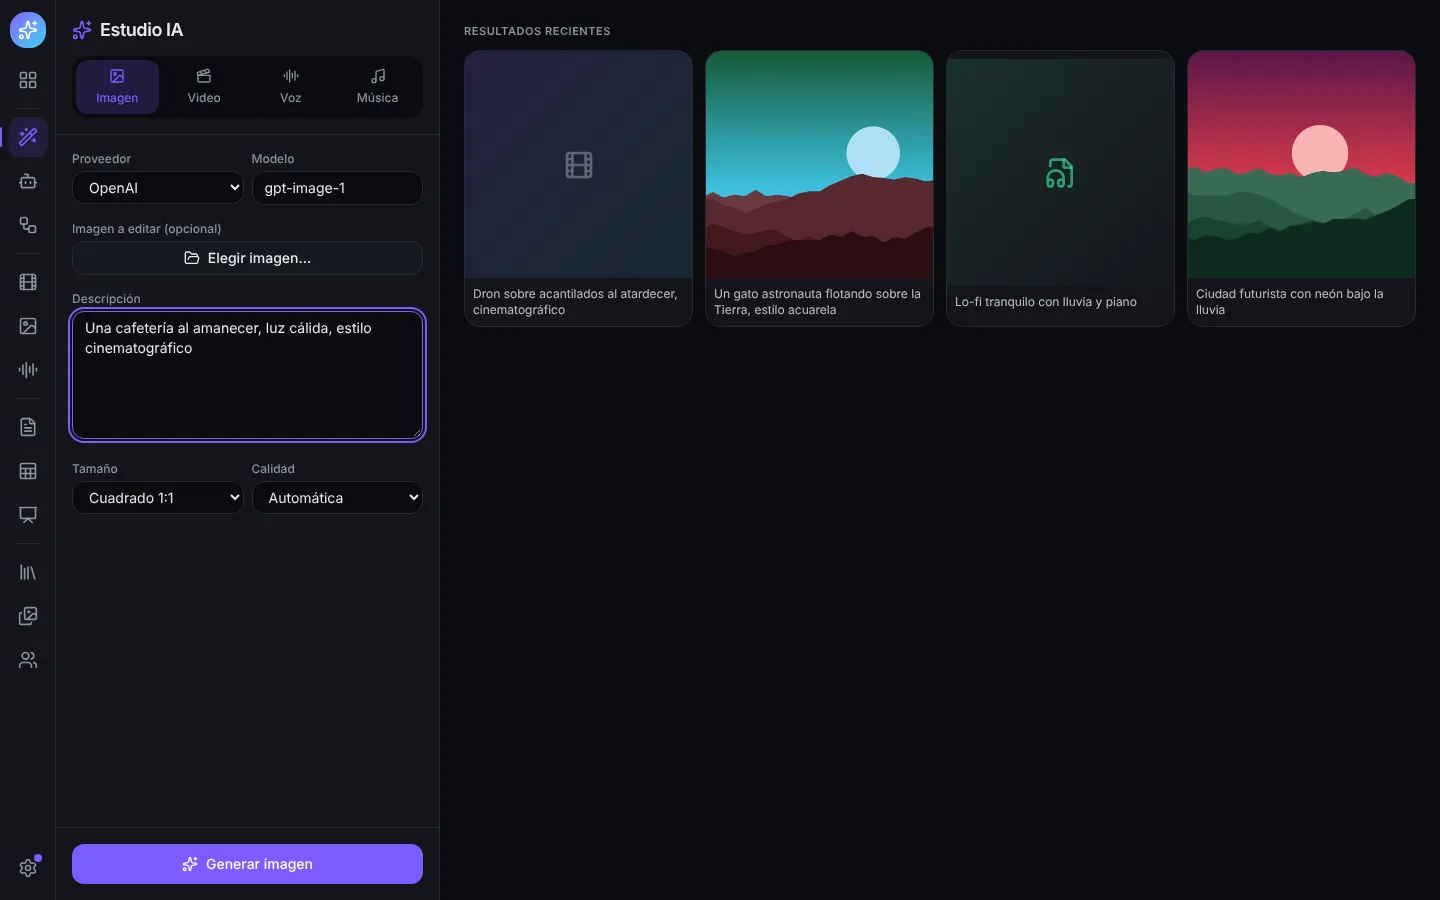Open the library books icon in sidebar
This screenshot has height=900, width=1440.
tap(28, 573)
